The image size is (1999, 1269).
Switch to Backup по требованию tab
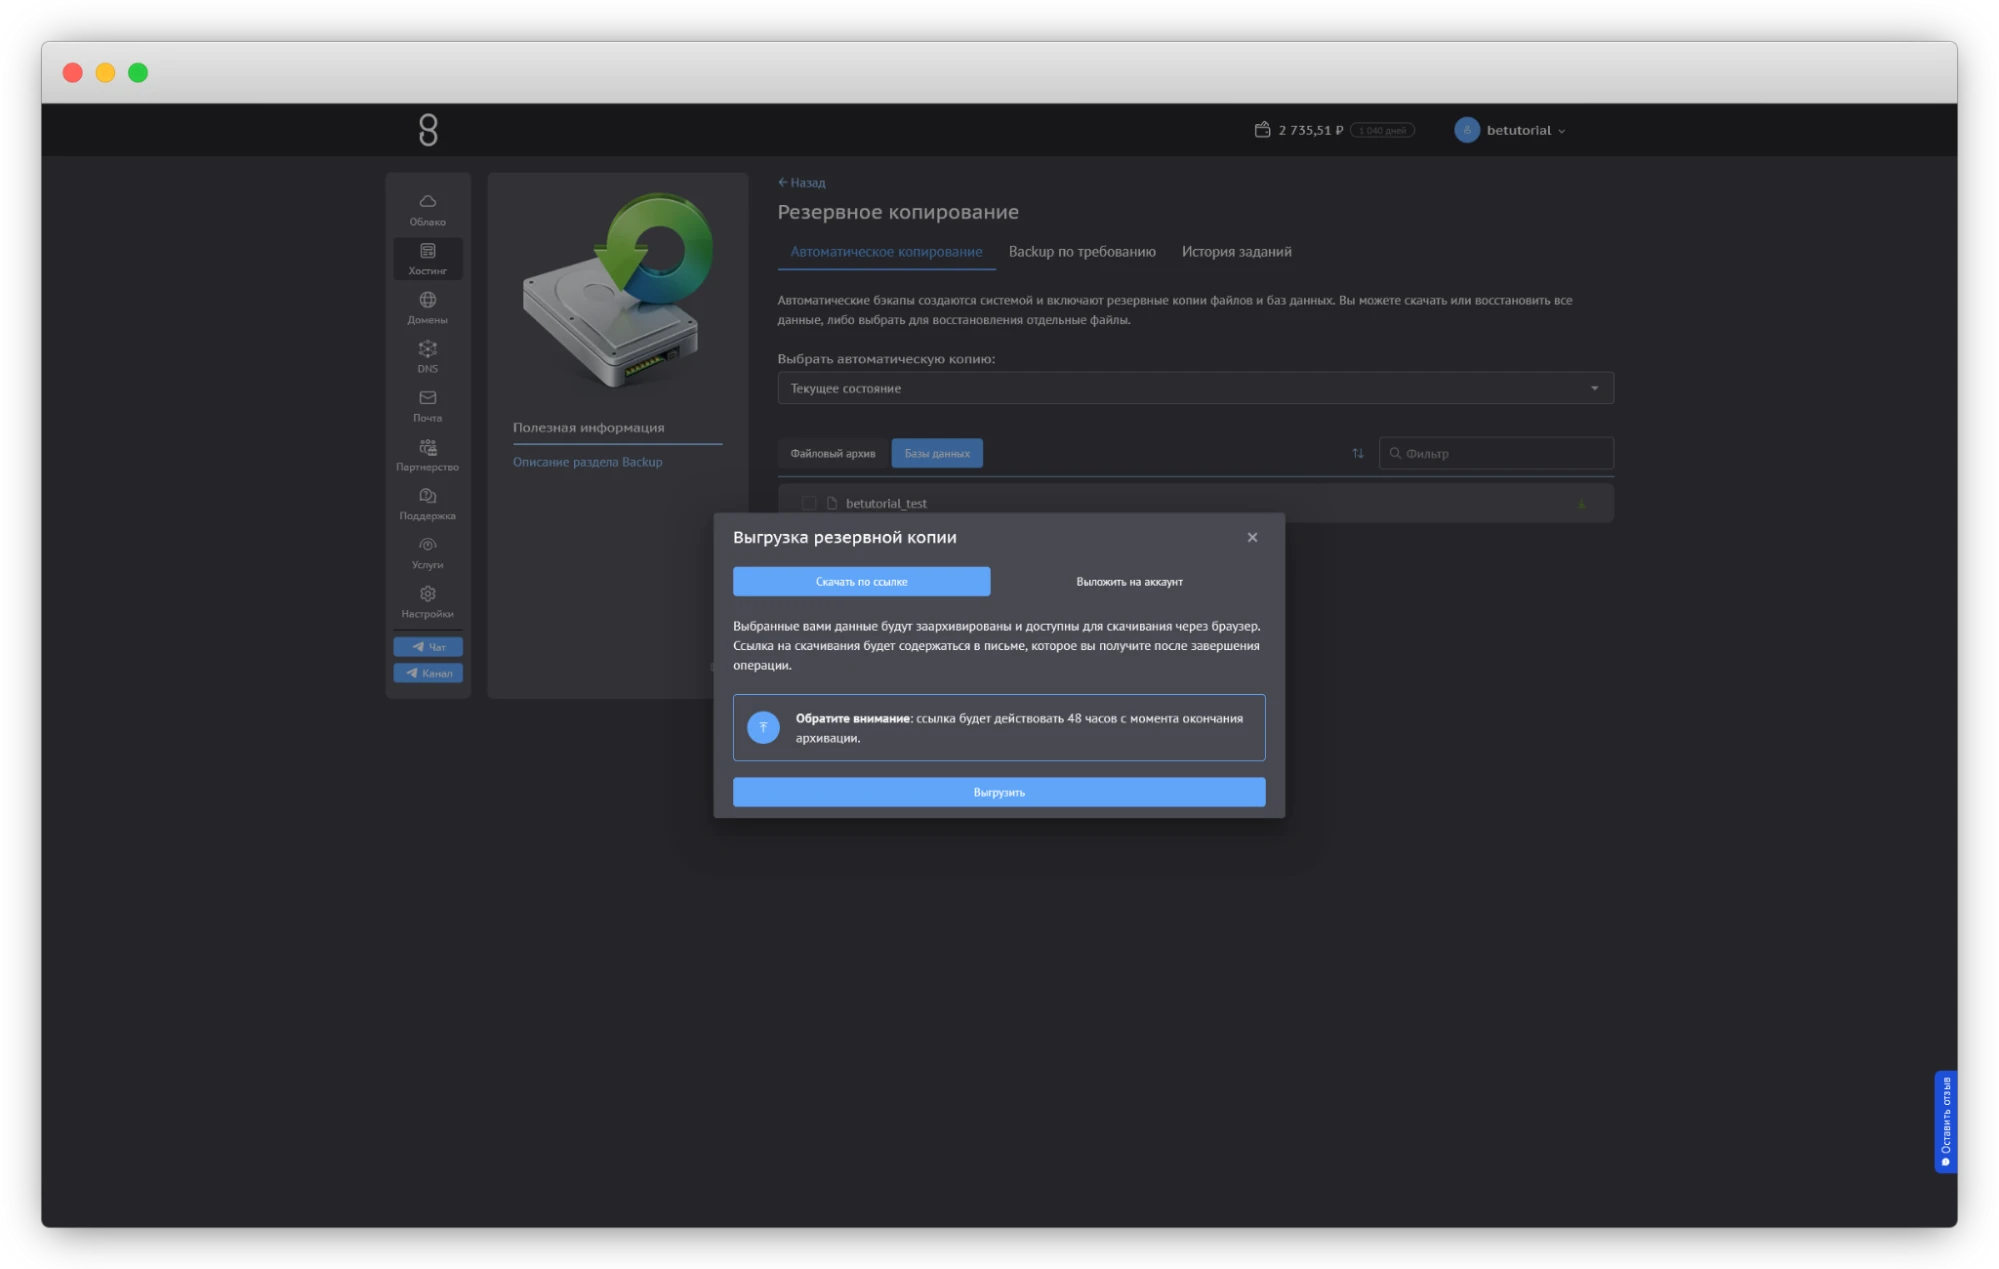tap(1081, 252)
